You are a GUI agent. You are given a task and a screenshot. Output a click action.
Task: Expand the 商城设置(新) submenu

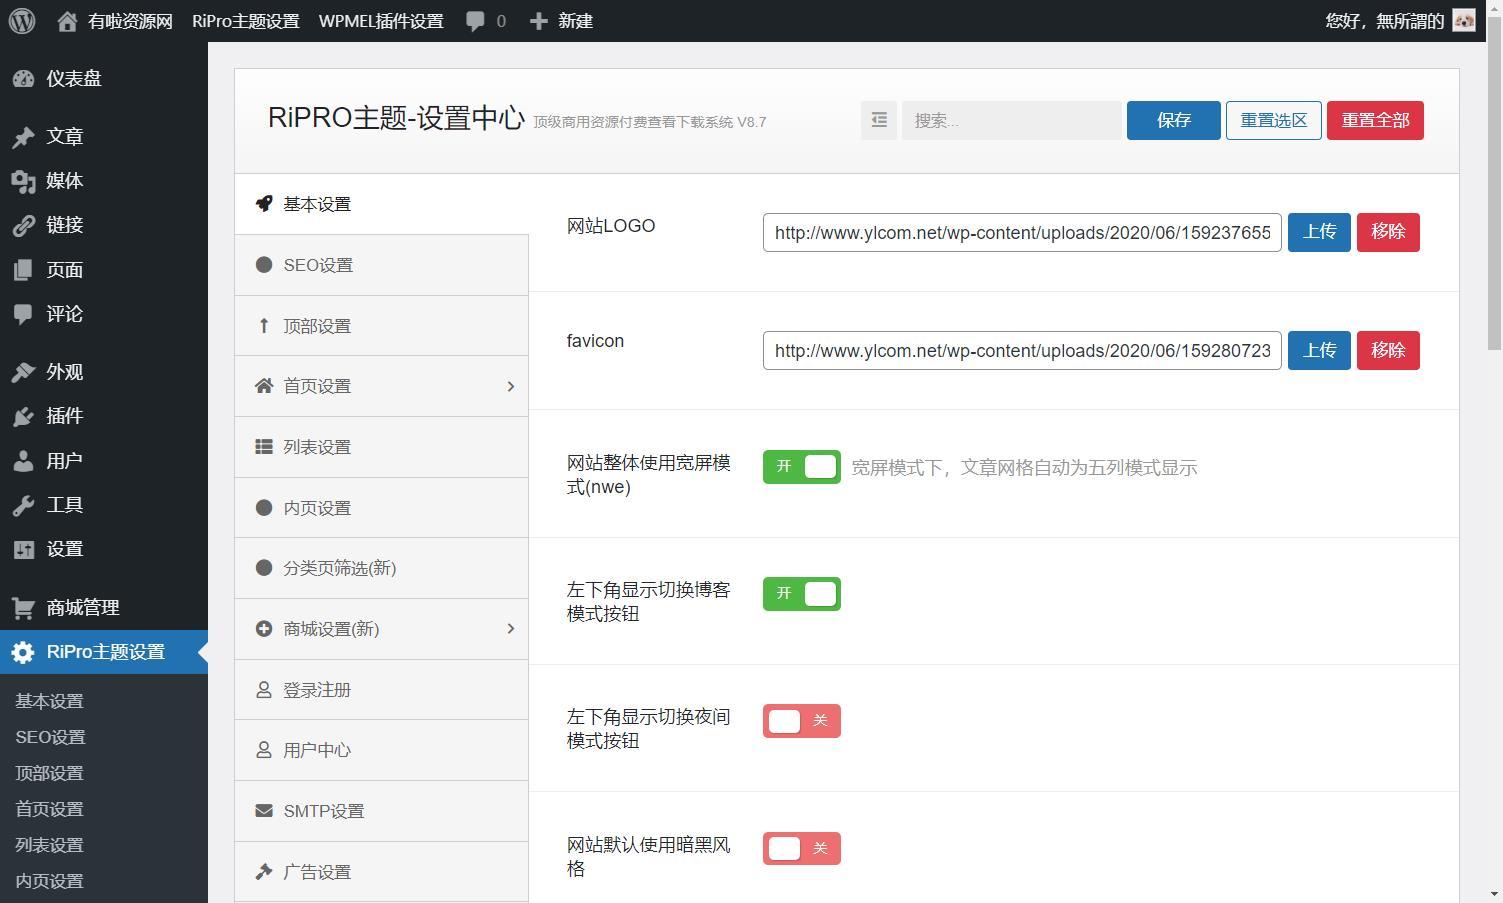pos(510,629)
